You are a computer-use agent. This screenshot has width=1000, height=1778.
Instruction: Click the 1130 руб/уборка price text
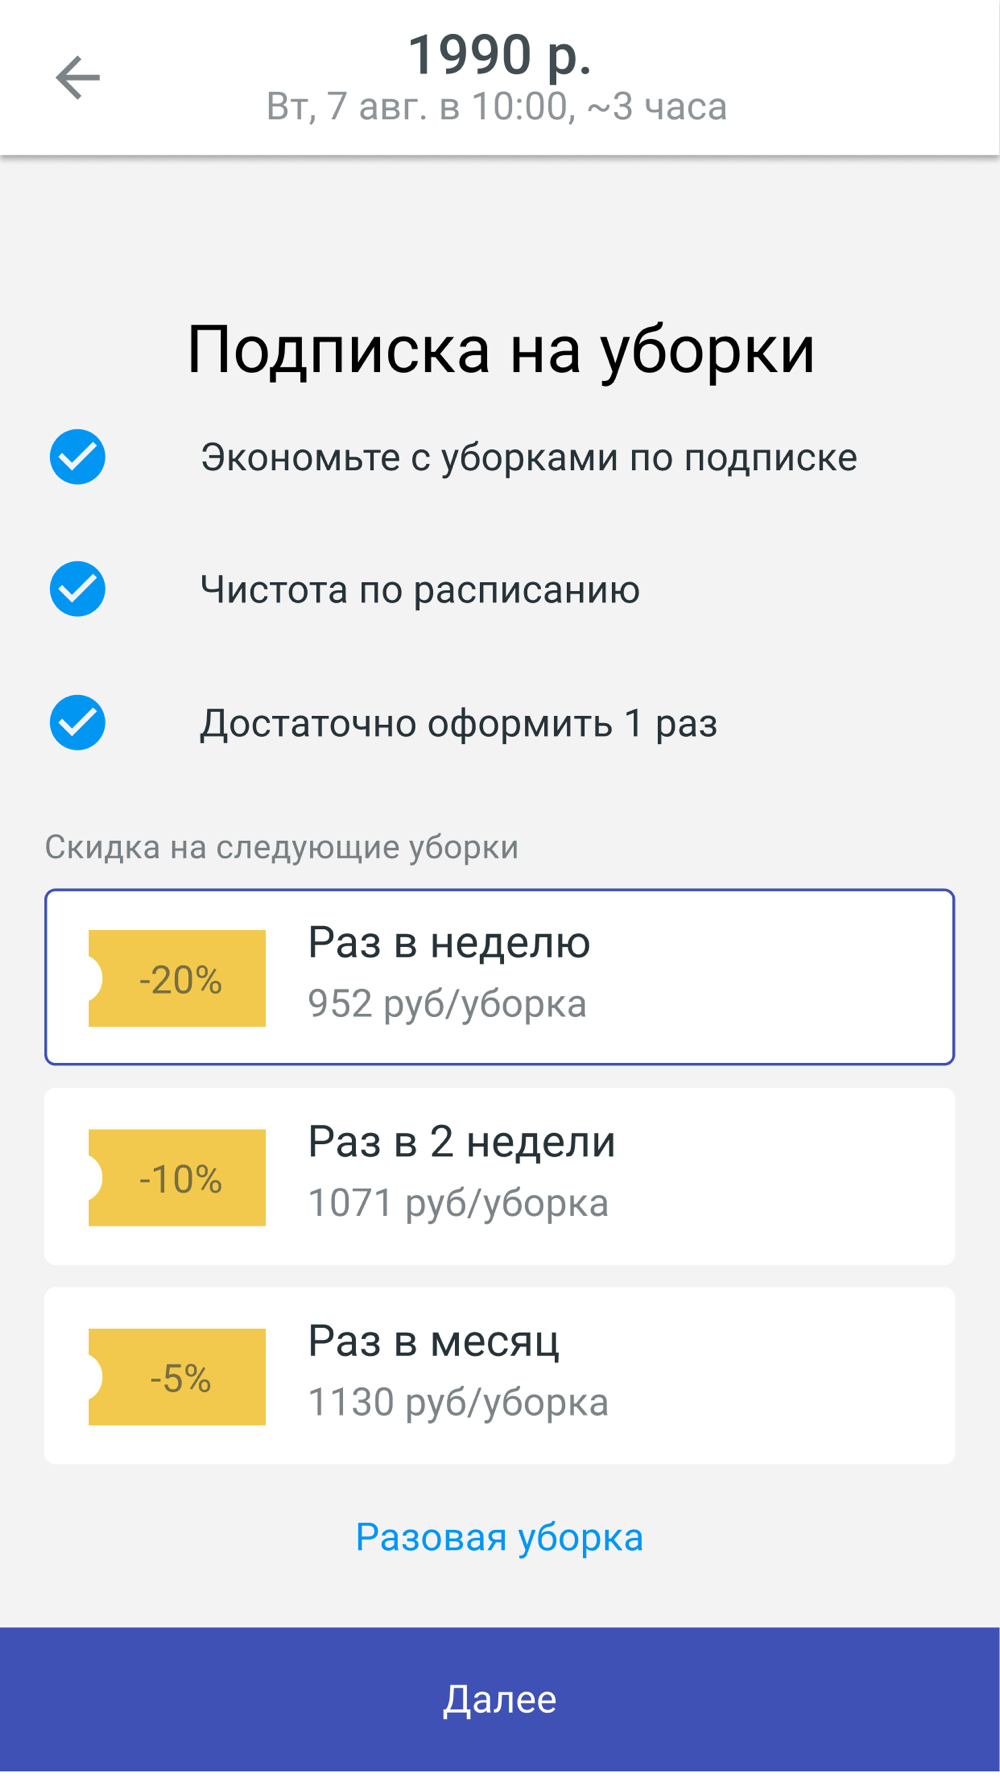pos(458,1402)
